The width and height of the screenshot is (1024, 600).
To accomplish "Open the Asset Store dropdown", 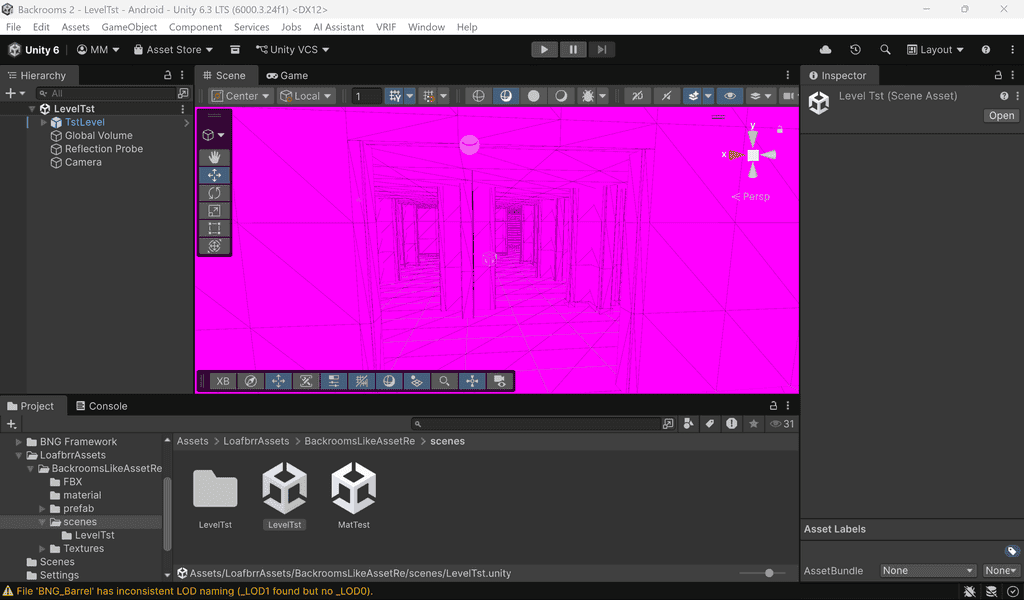I will point(173,50).
